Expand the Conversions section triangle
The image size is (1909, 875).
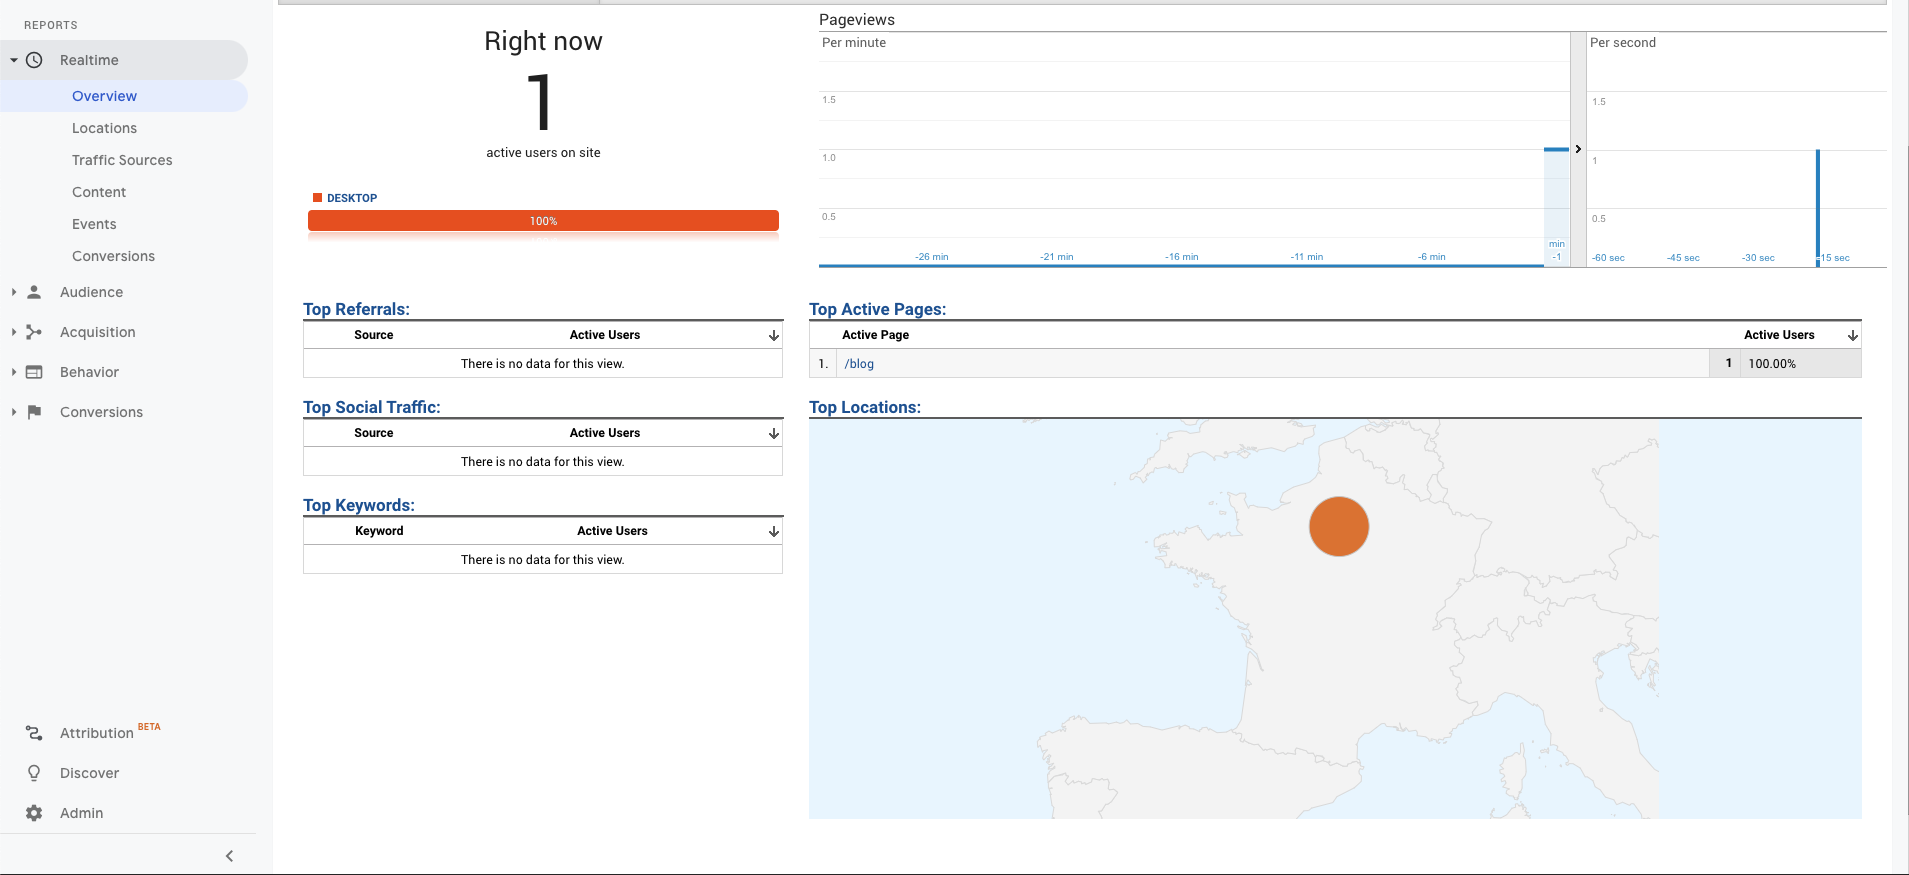tap(14, 412)
